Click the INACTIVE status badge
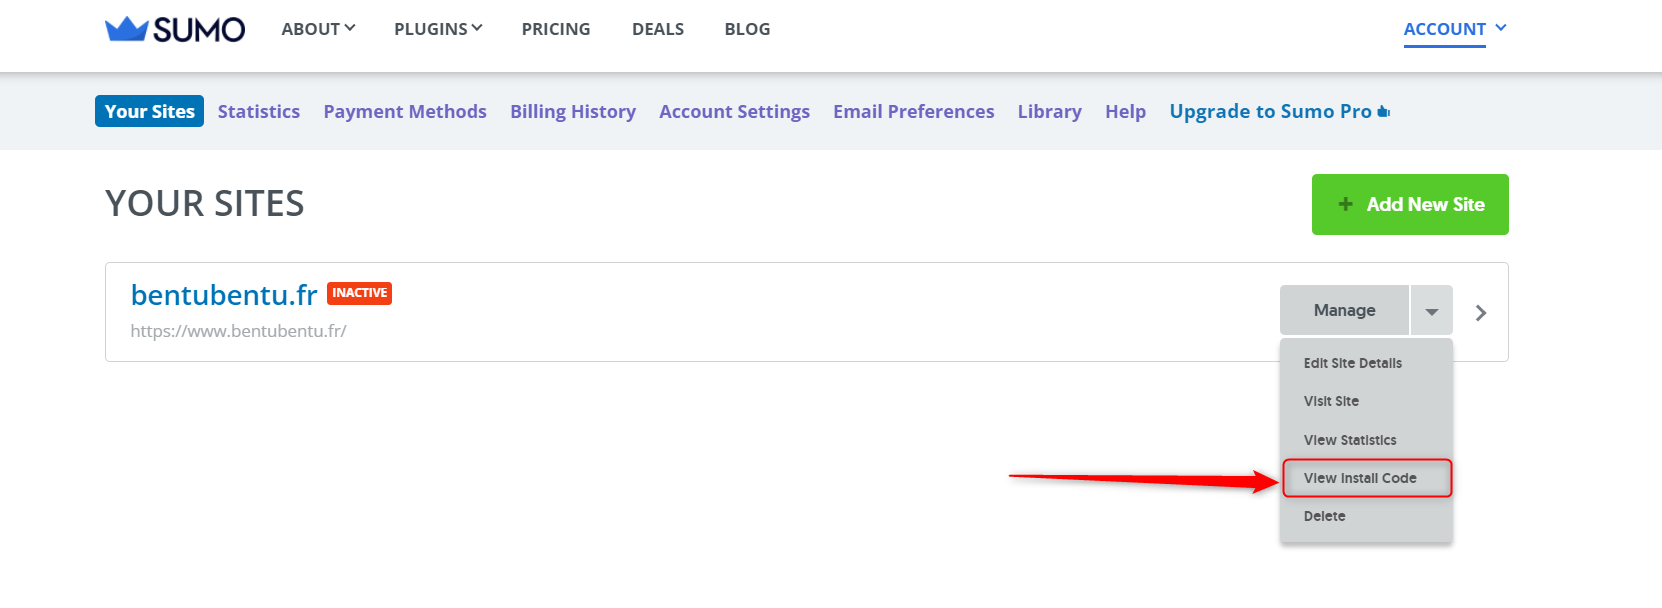 click(x=359, y=293)
